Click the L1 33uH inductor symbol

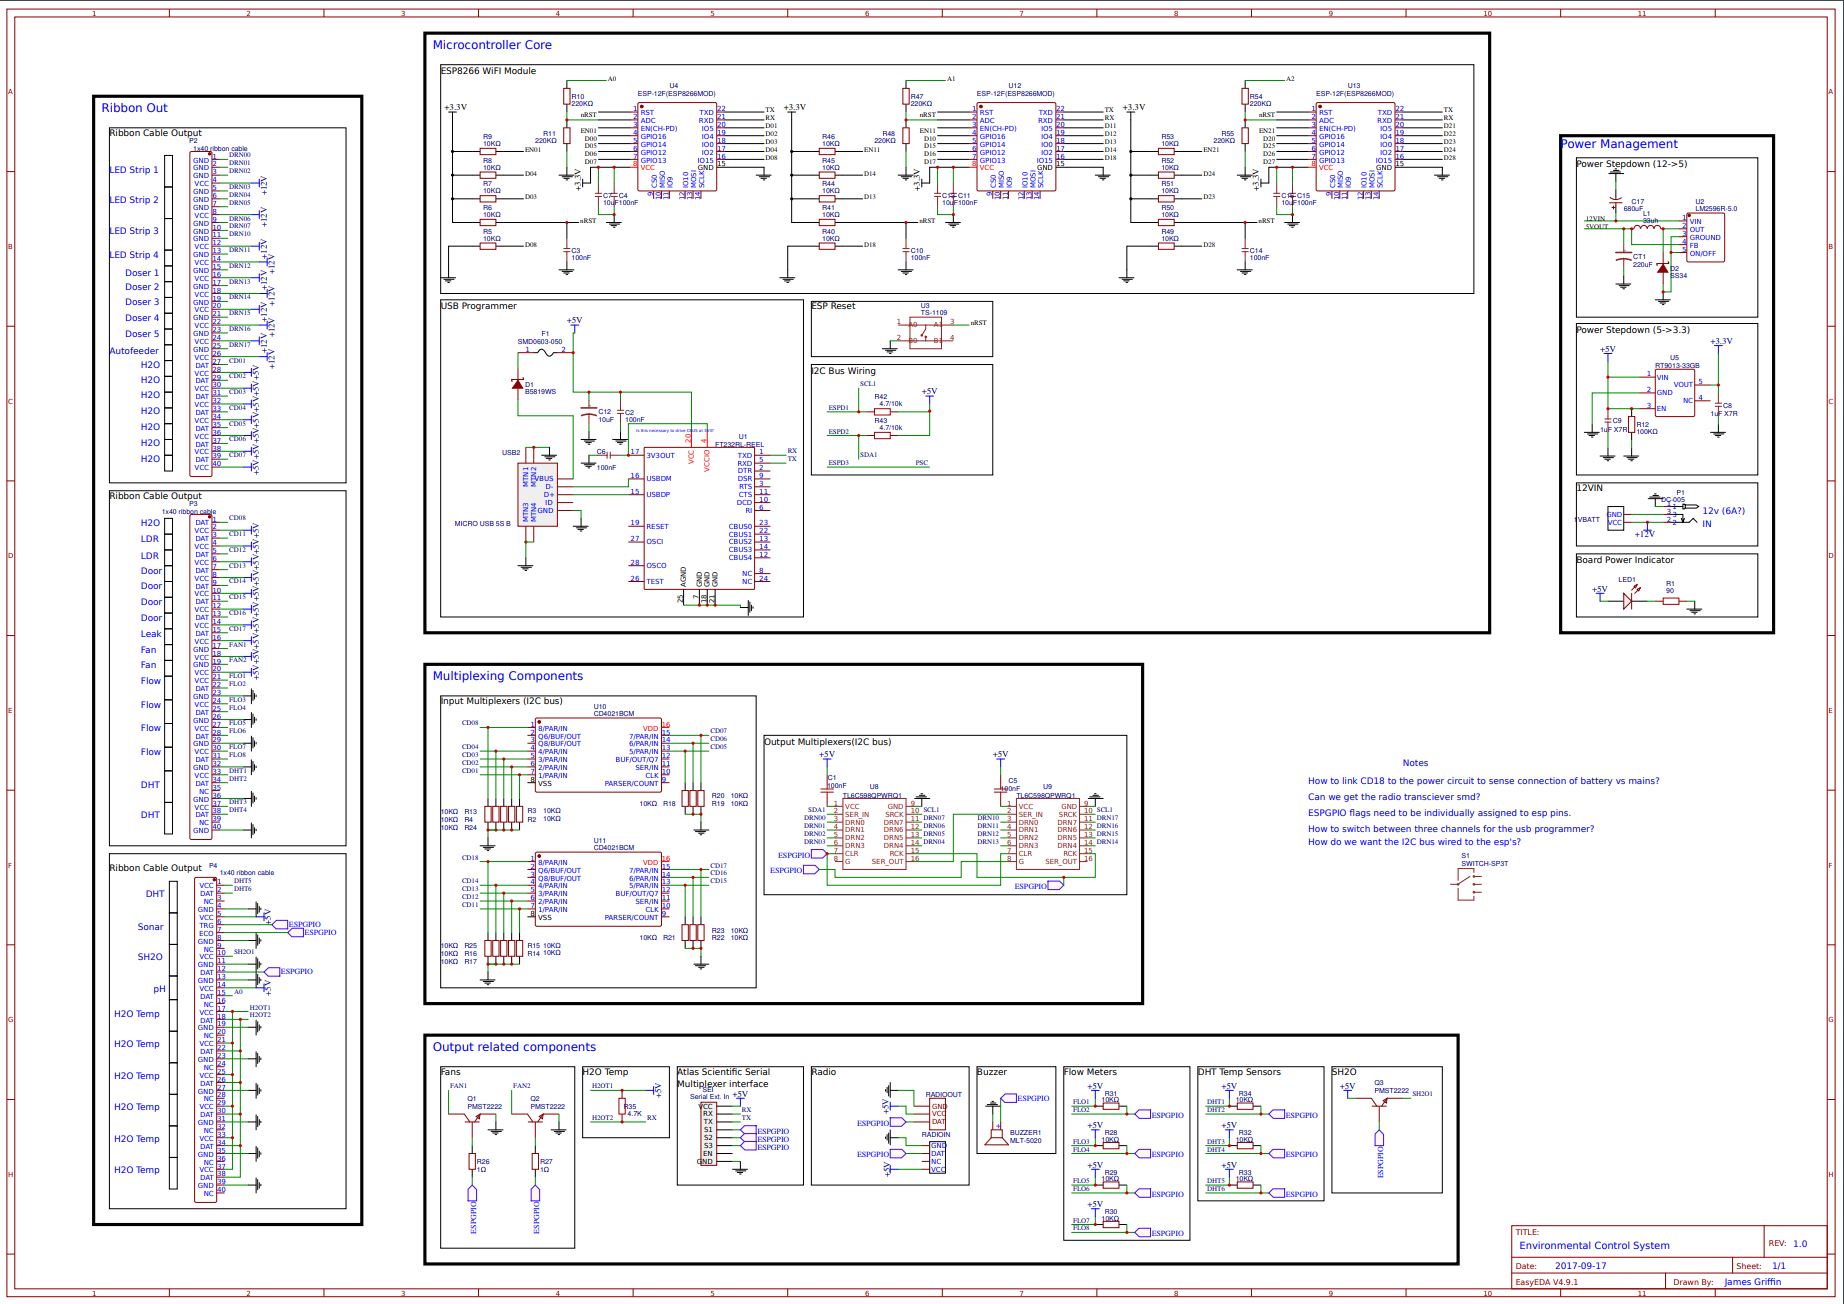pos(1646,229)
